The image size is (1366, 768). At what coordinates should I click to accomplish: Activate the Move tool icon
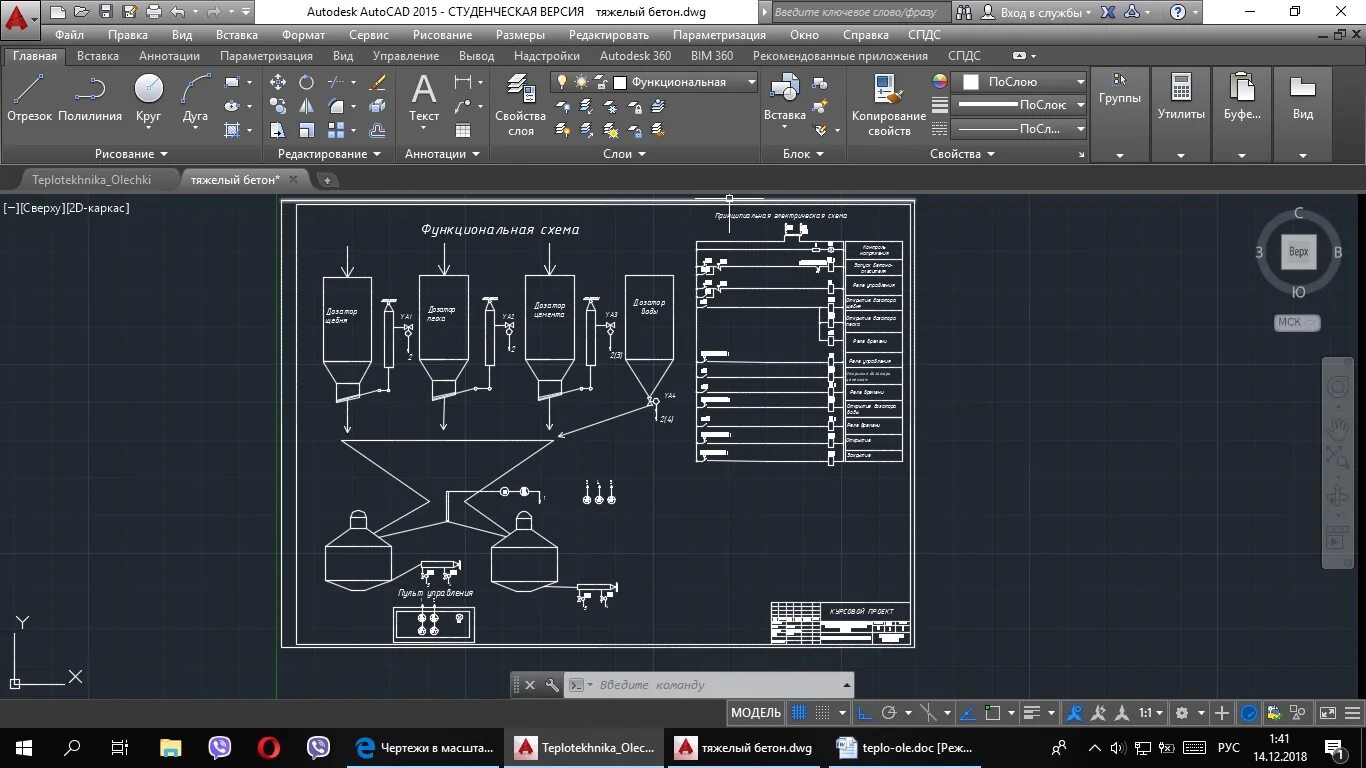(x=278, y=82)
